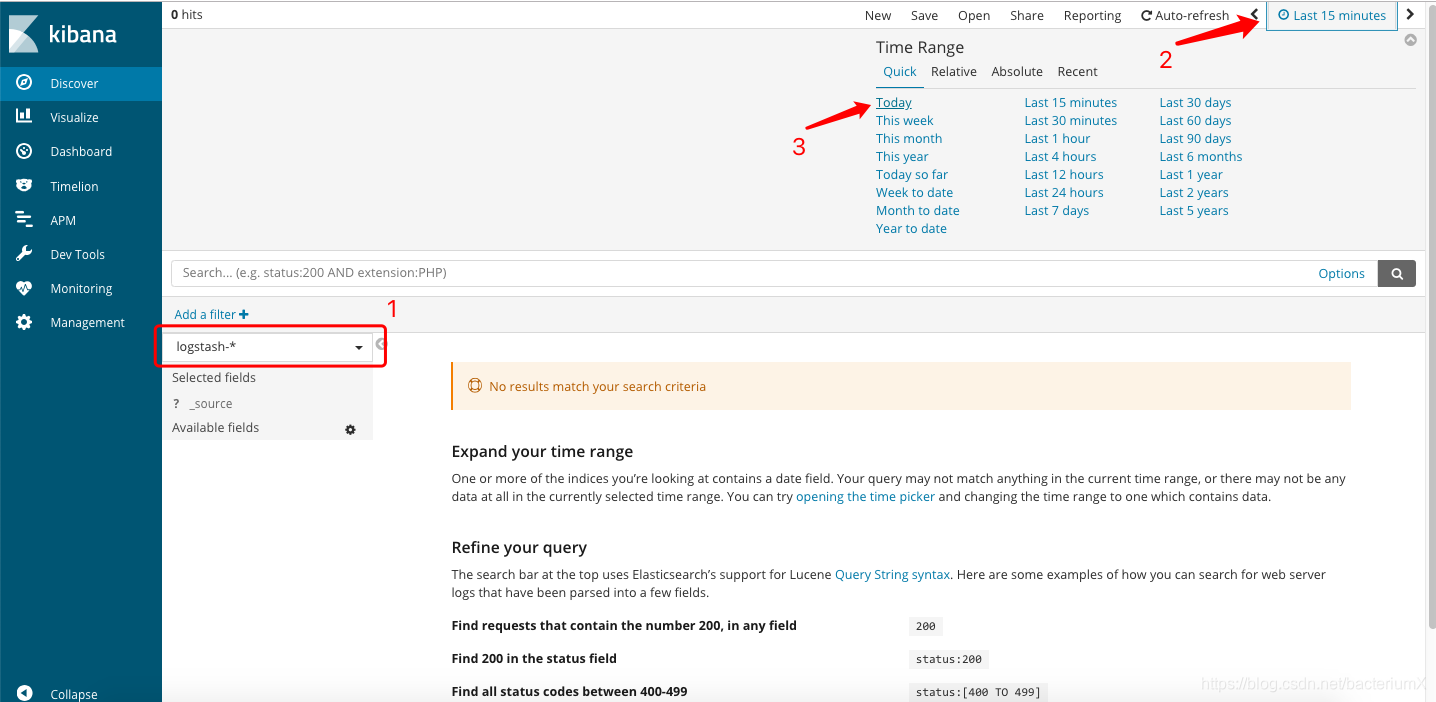Viewport: 1436px width, 702px height.
Task: Click Share in the top menu
Action: click(1027, 15)
